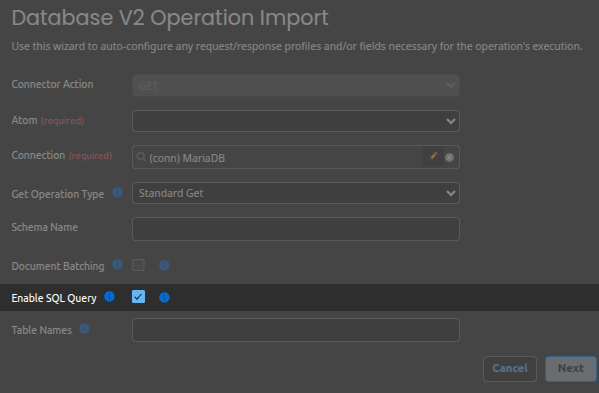
Task: Open info icon beside Enable SQL Query label
Action: point(109,296)
